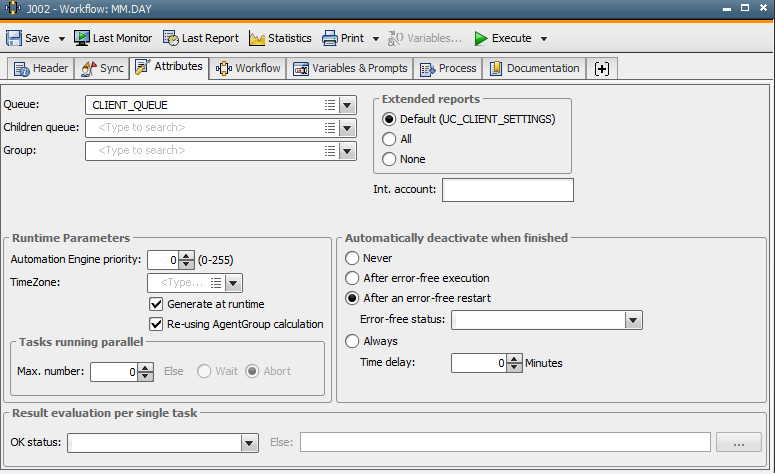The width and height of the screenshot is (775, 474).
Task: Click the add tab plus icon
Action: tap(601, 68)
